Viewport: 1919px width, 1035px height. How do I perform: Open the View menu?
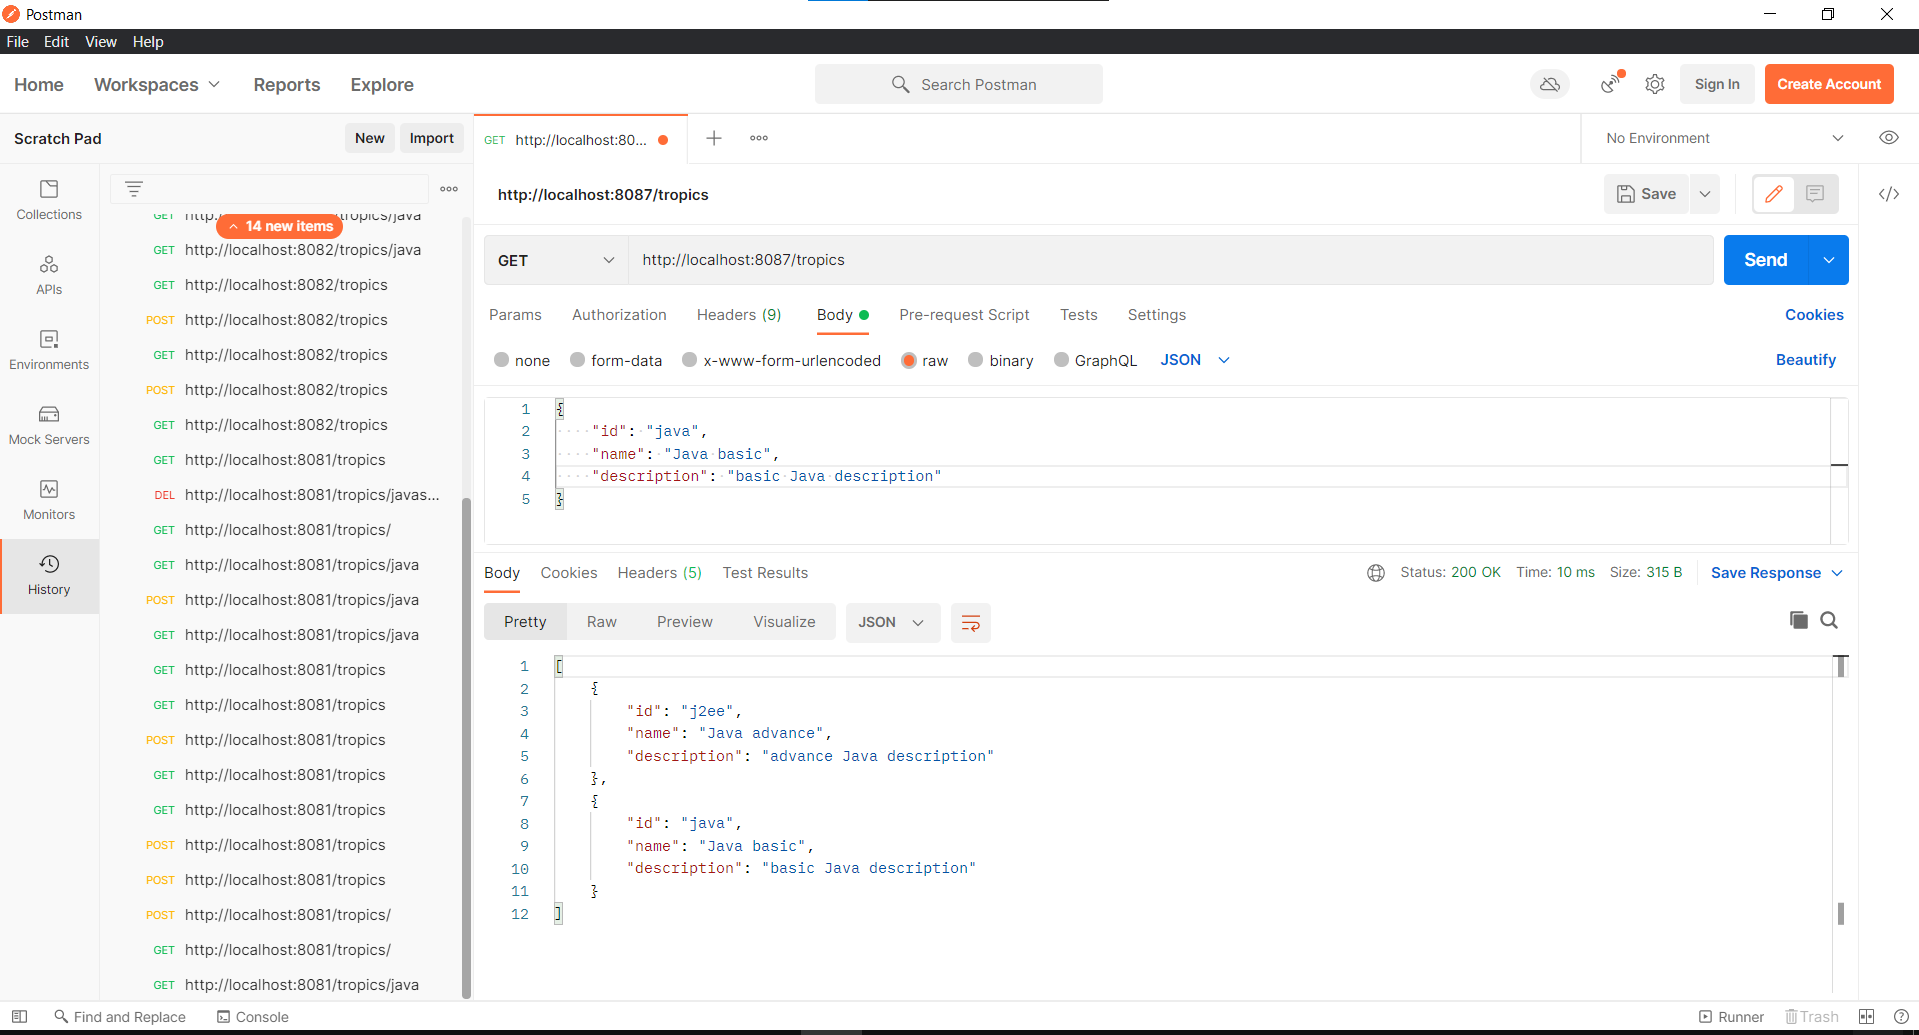[101, 41]
